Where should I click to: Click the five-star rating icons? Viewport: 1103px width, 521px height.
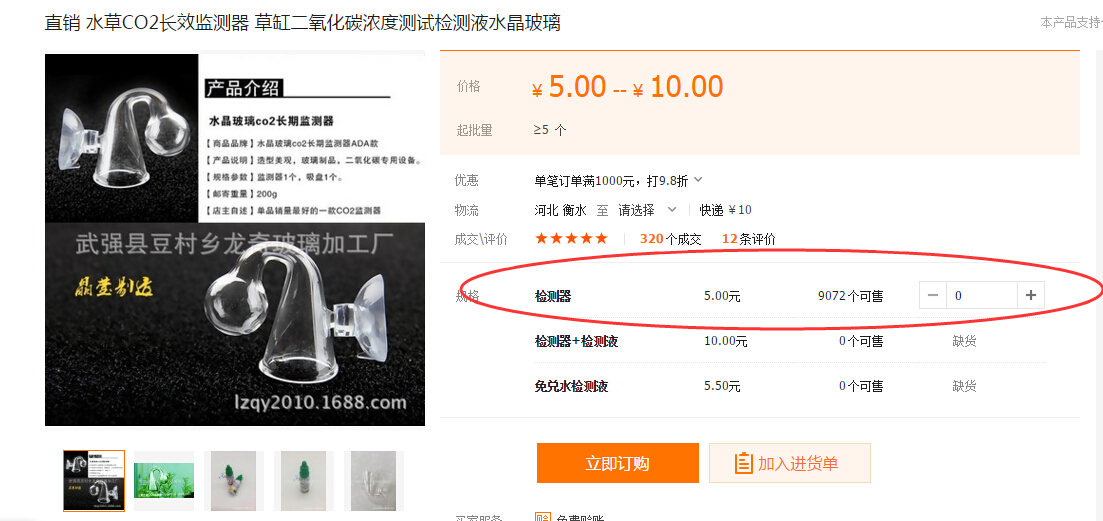(570, 238)
